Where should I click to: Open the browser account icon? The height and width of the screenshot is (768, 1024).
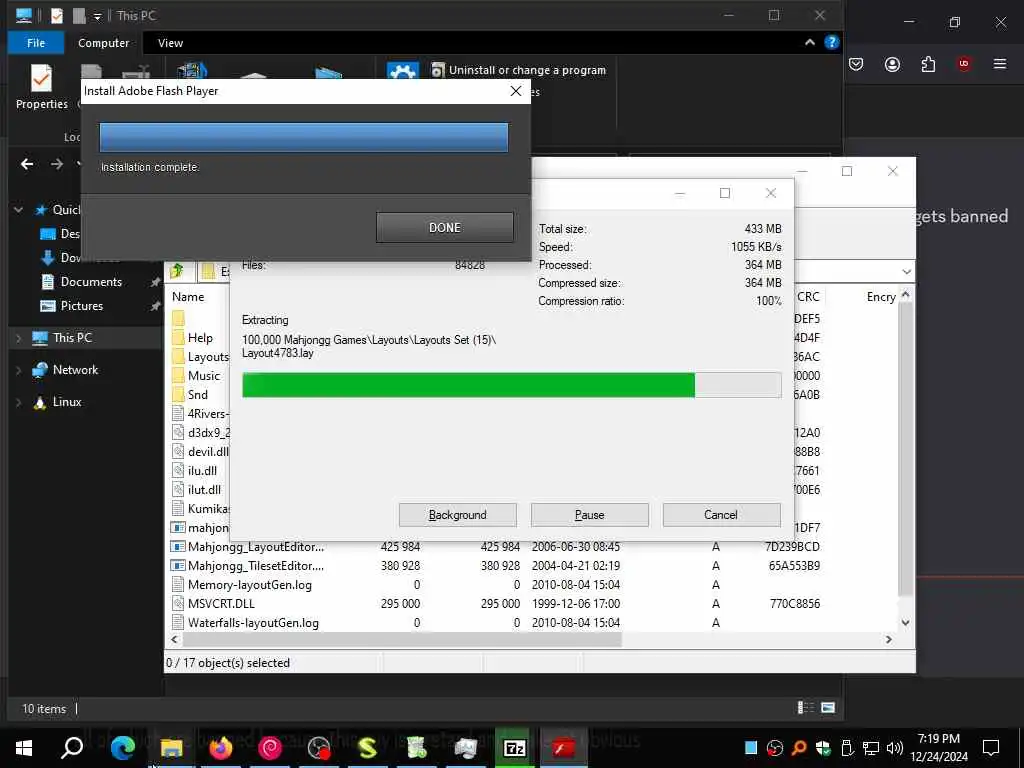892,64
